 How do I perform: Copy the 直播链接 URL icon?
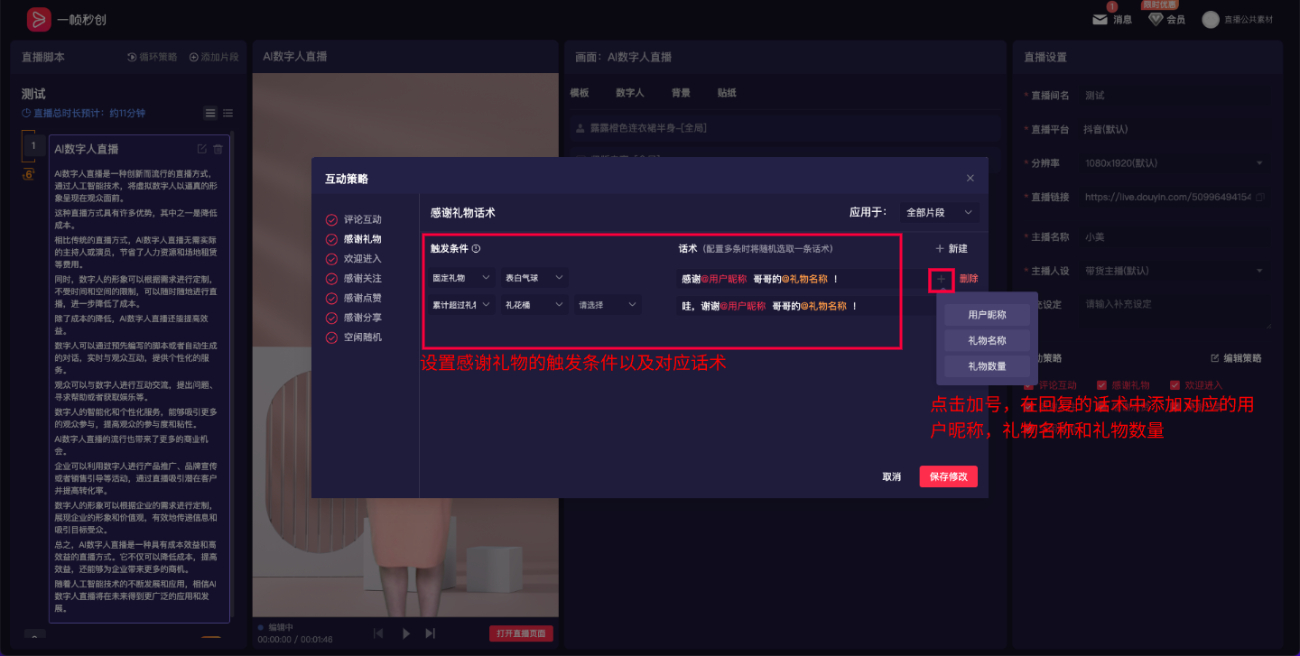1260,197
